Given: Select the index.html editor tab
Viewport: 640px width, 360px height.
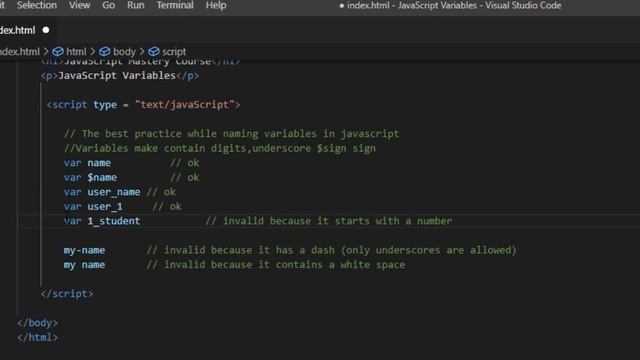Looking at the screenshot, I should coord(25,30).
